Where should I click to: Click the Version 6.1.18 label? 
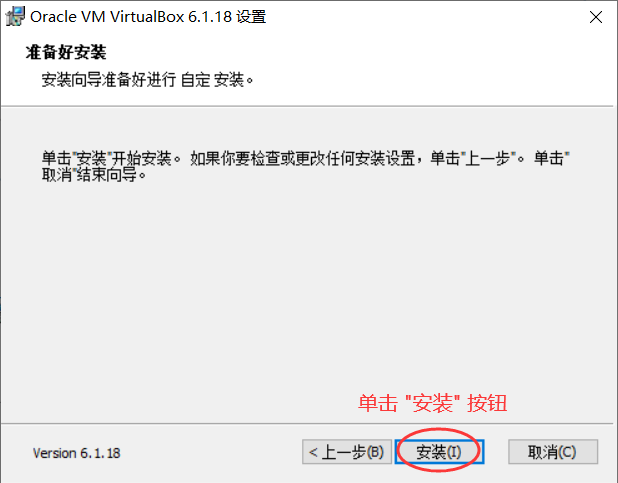pos(76,453)
